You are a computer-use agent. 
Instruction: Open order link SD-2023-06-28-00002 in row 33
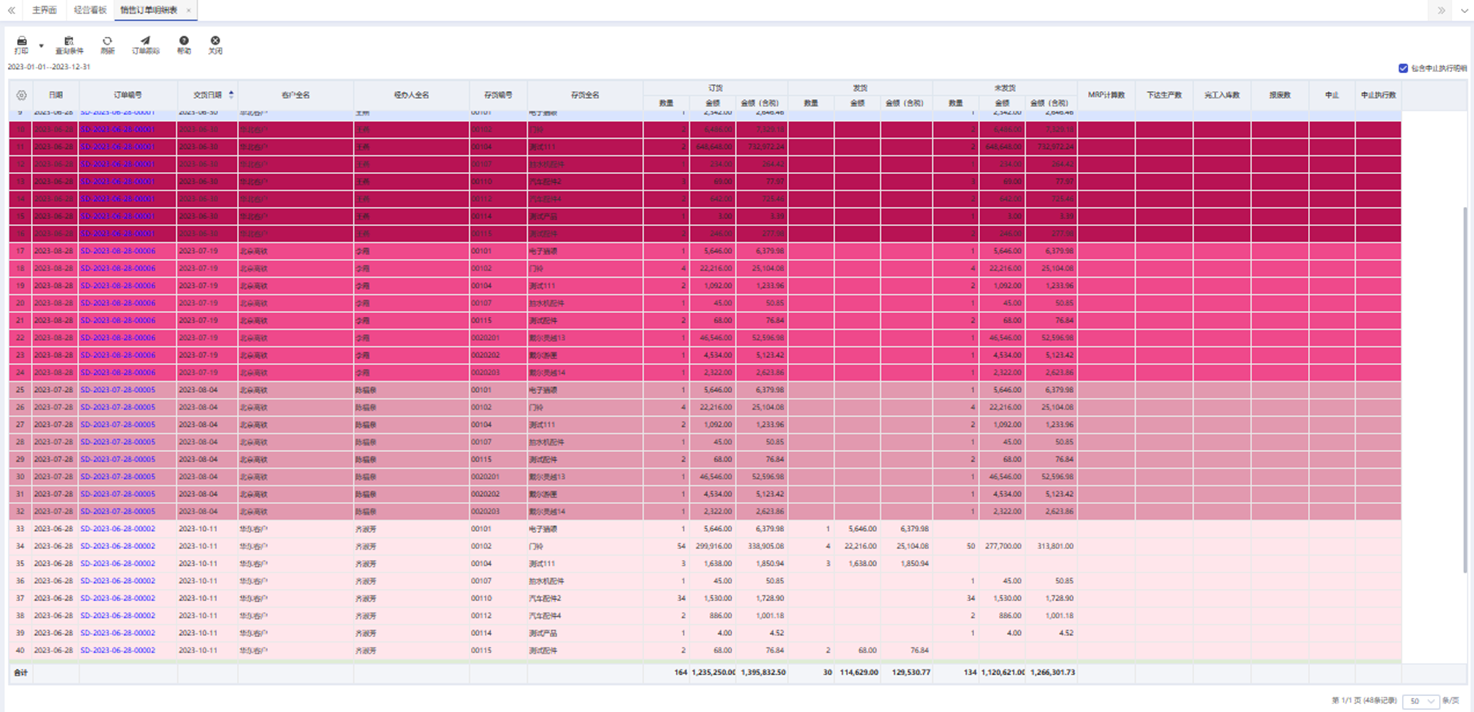(x=118, y=529)
